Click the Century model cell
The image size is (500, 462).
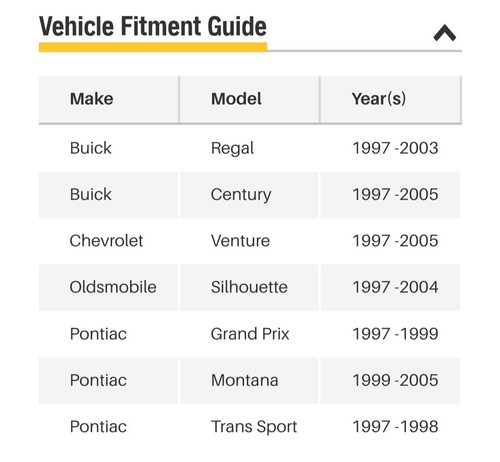[241, 195]
